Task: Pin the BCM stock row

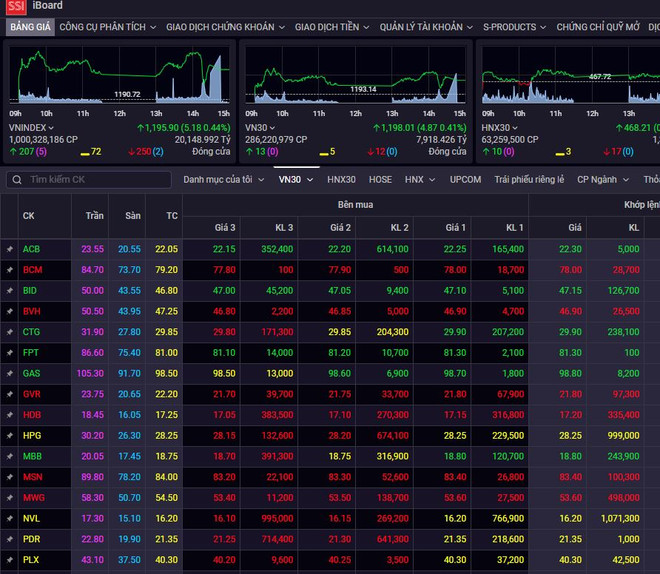Action: pos(9,270)
